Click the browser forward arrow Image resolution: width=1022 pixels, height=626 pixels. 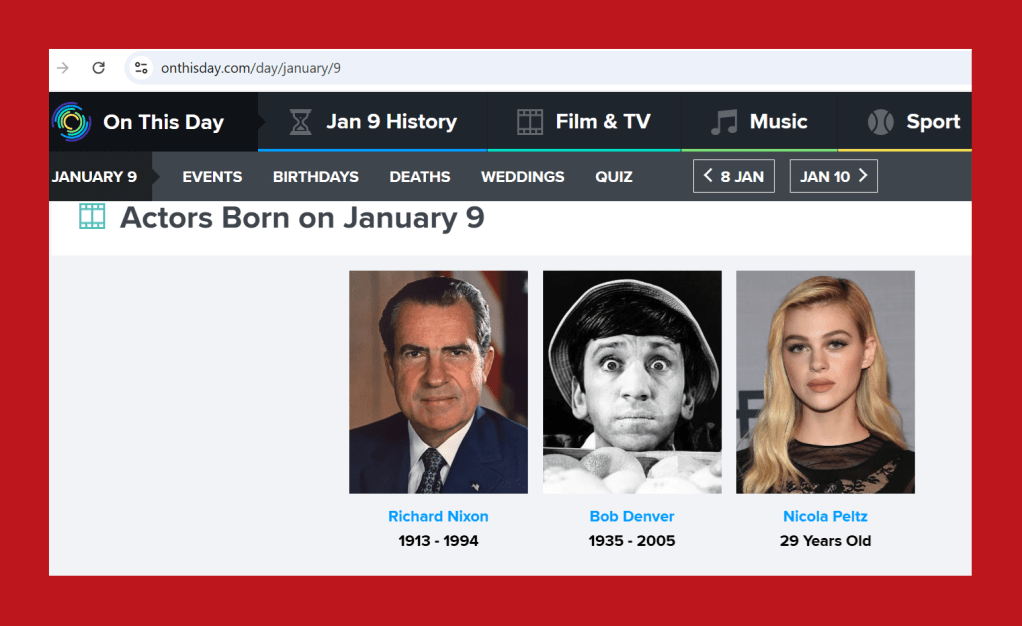tap(63, 68)
